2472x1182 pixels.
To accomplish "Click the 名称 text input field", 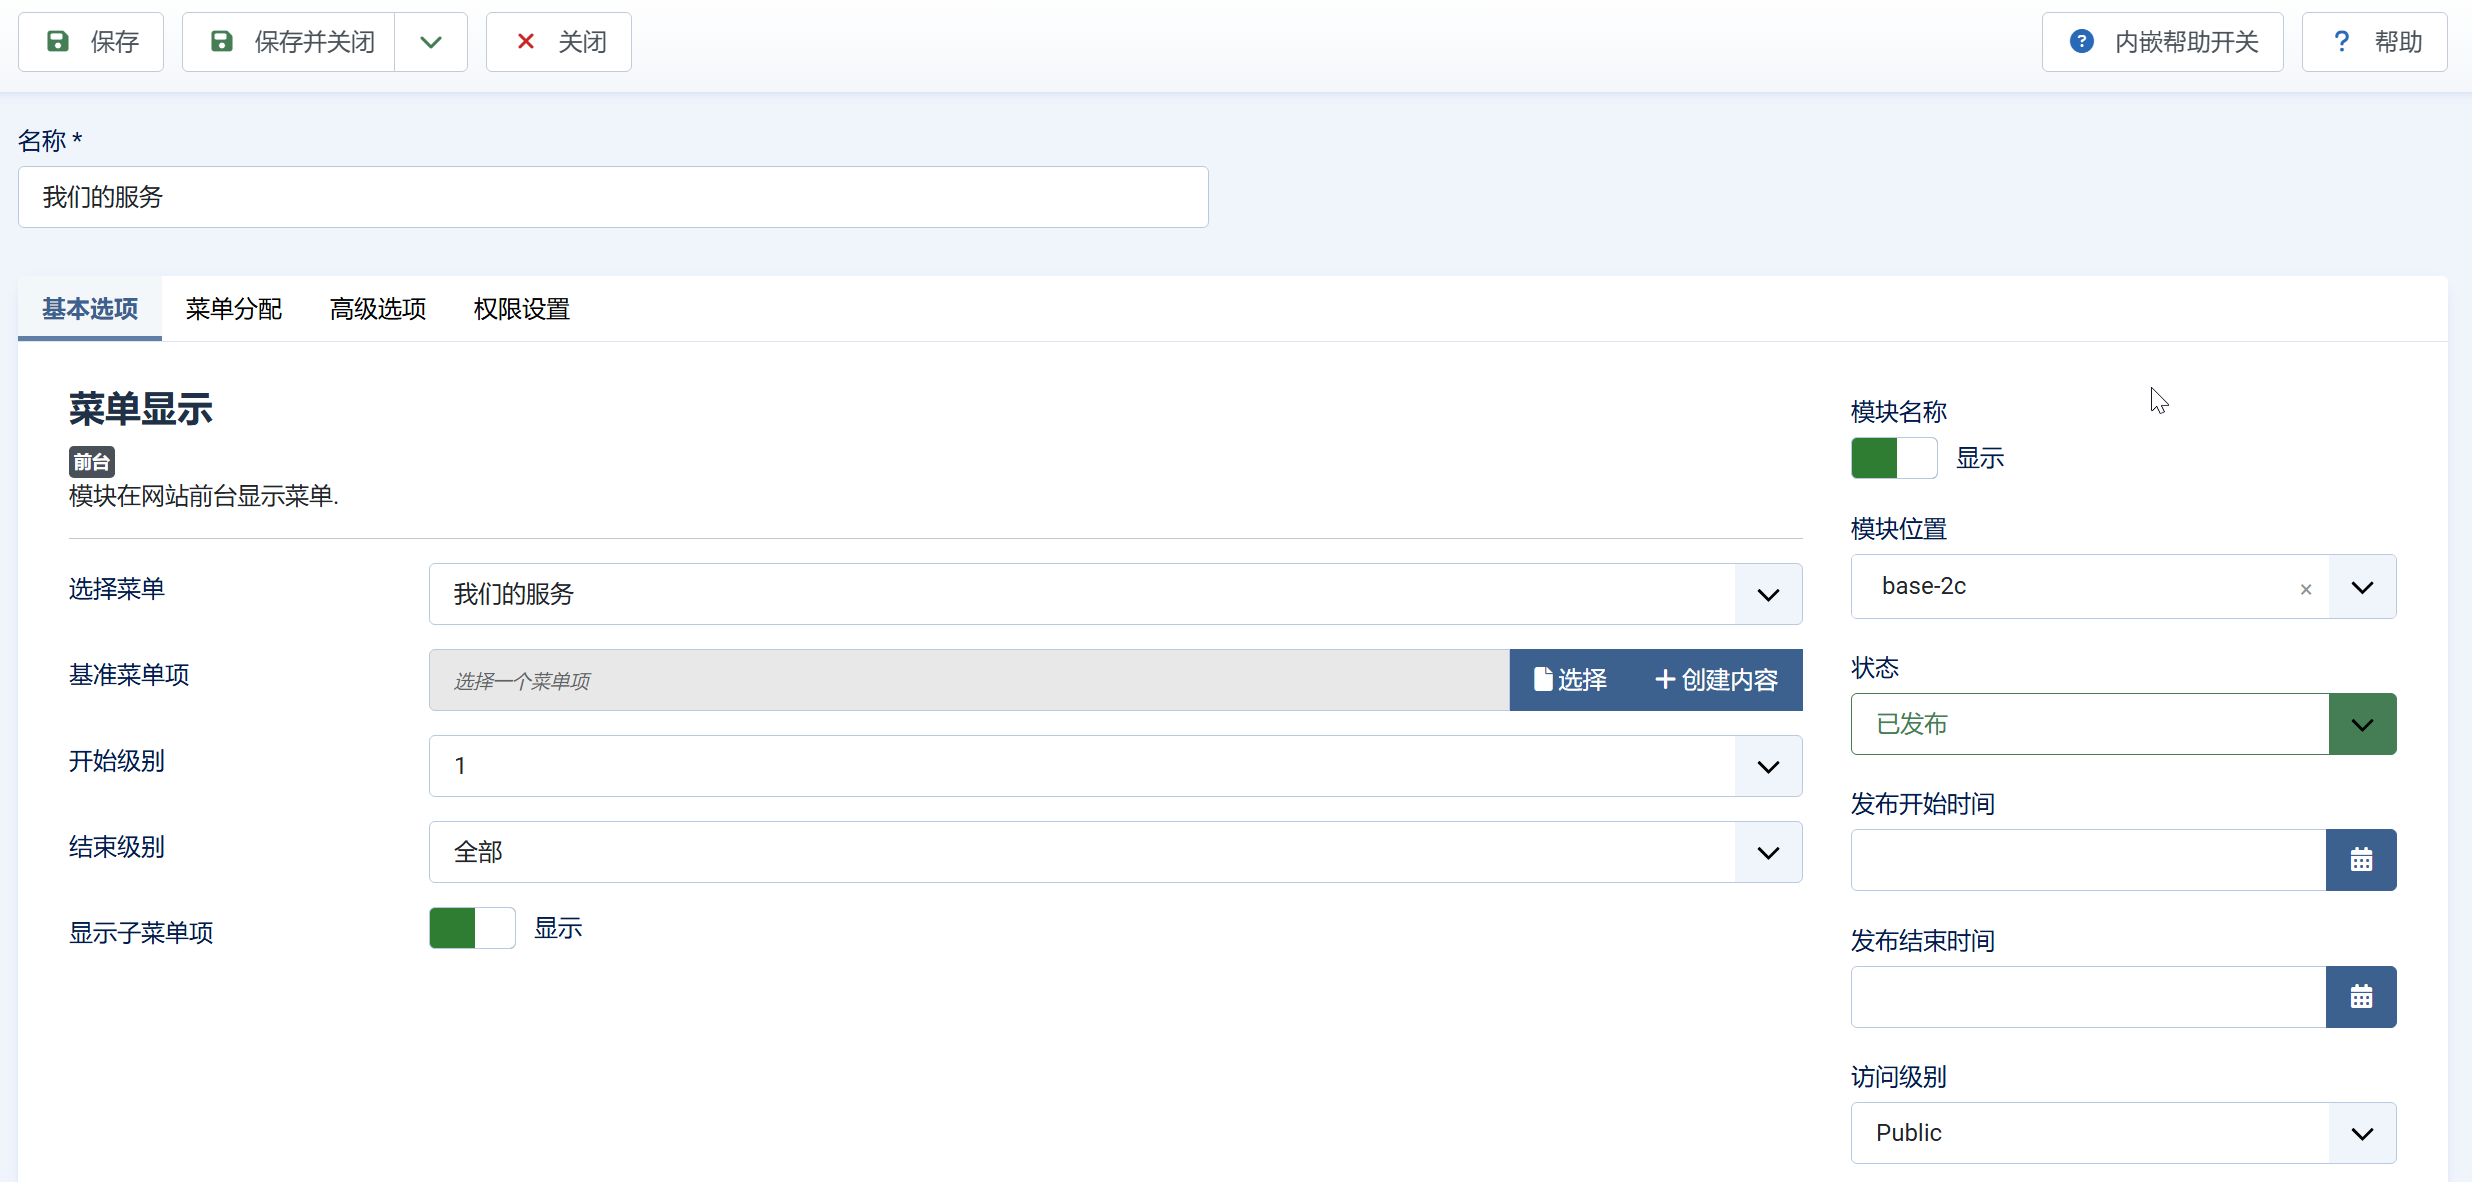I will (612, 197).
